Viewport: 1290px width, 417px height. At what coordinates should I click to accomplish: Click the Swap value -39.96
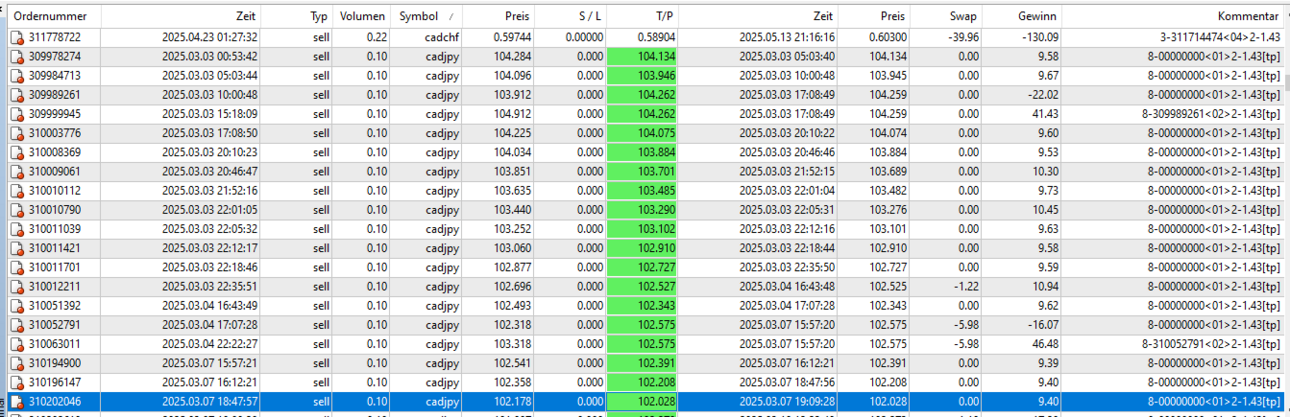[x=962, y=37]
